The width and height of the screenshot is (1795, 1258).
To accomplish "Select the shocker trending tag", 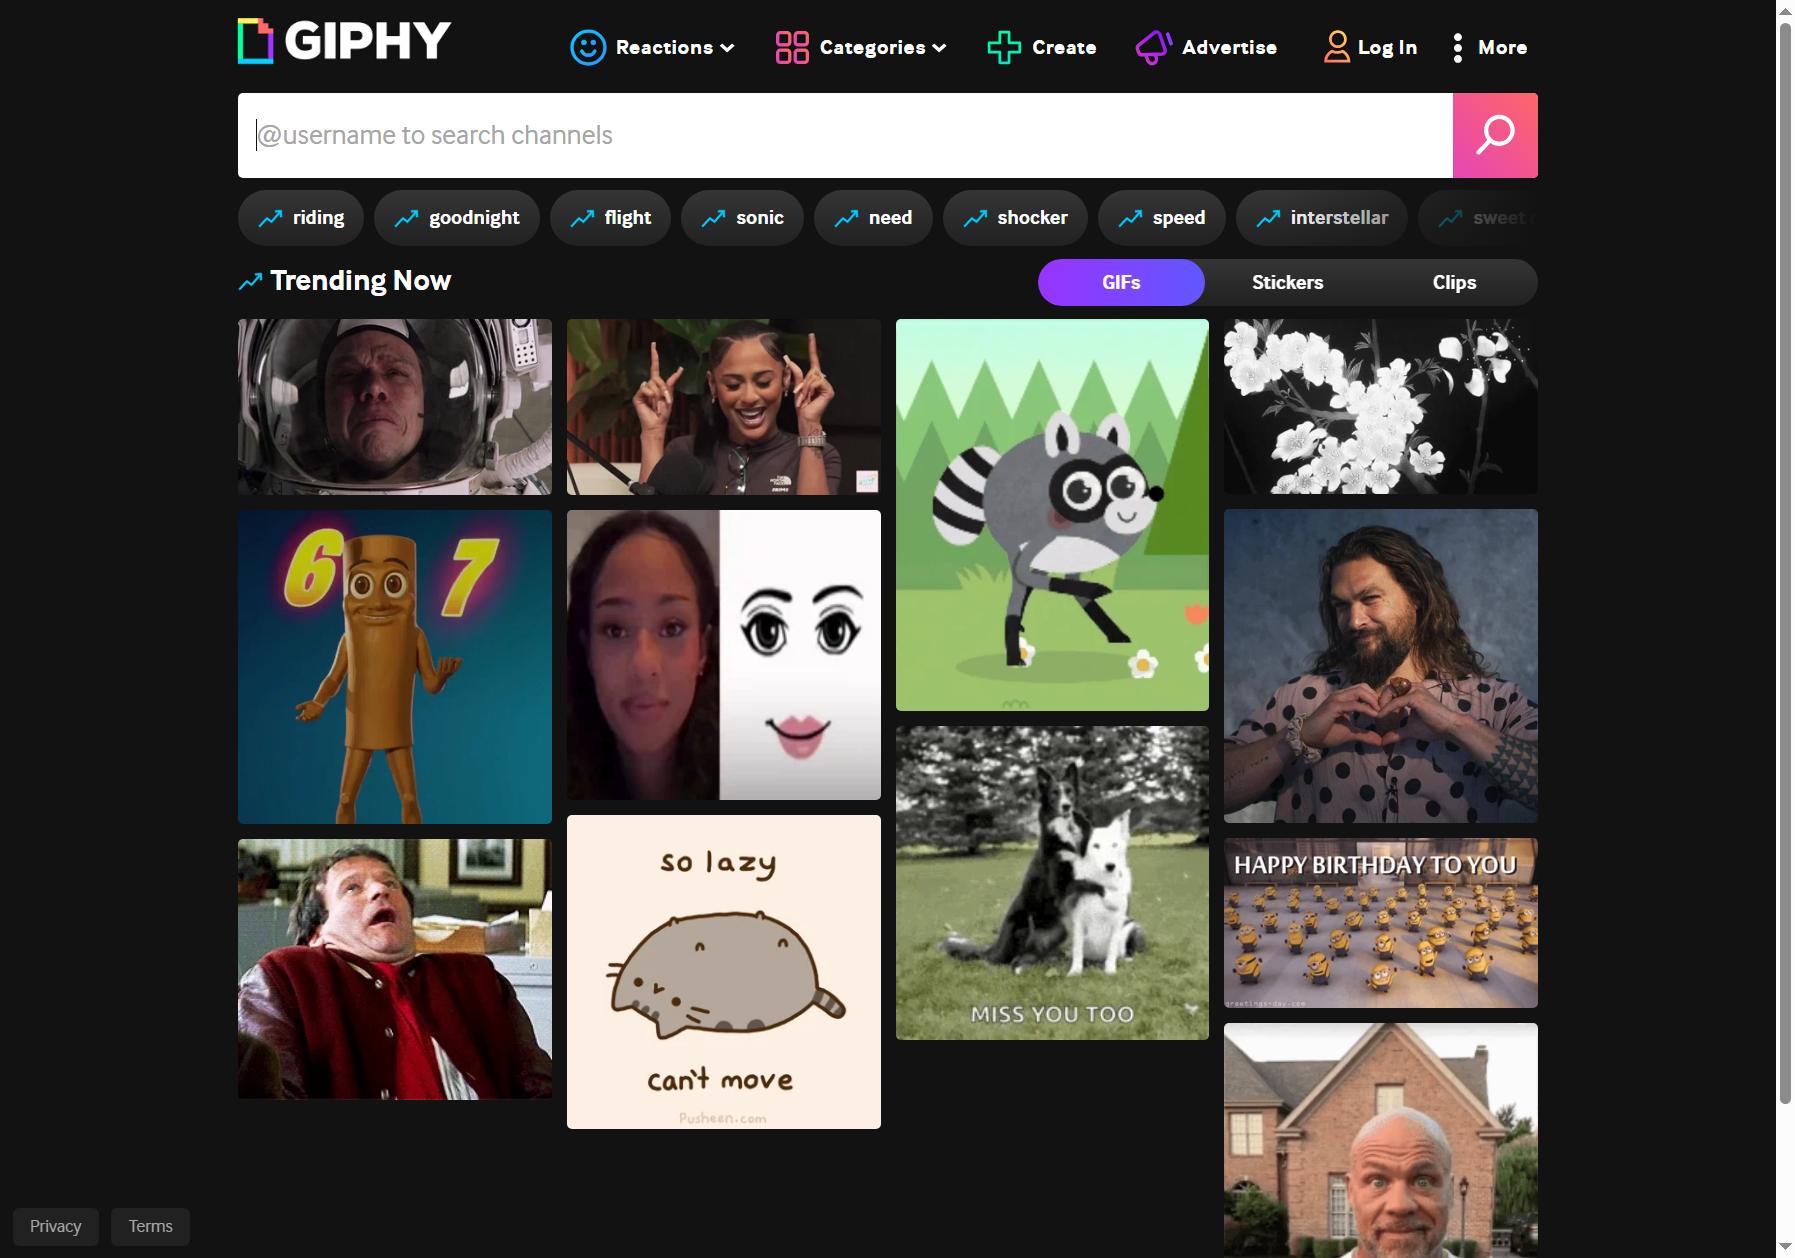I will point(1015,218).
